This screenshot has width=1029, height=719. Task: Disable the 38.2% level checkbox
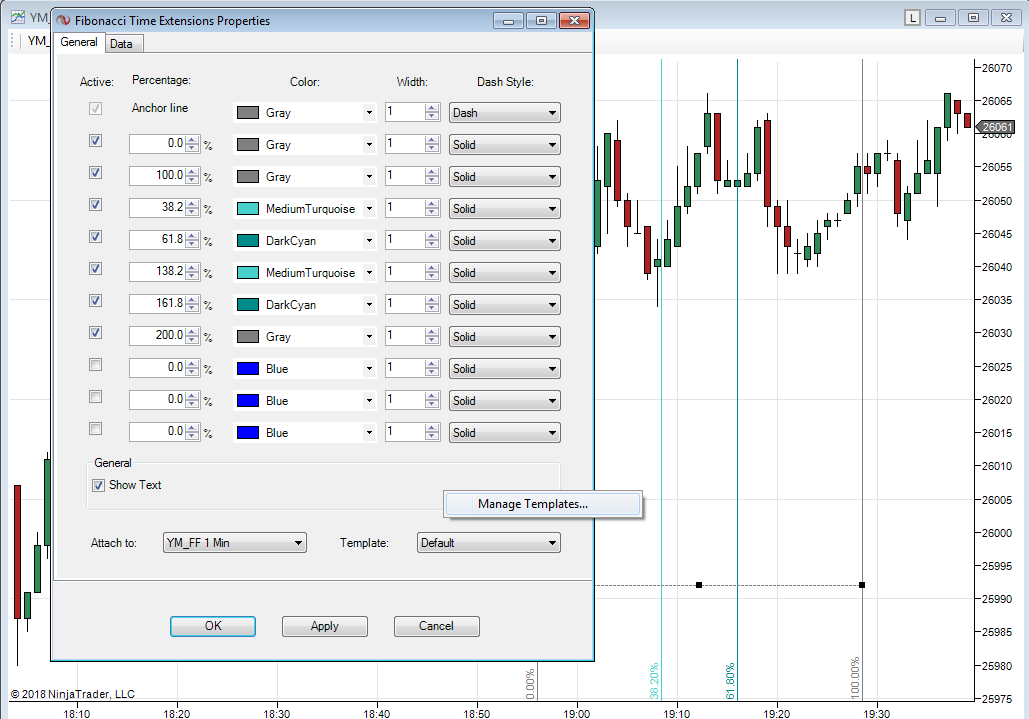(x=96, y=205)
